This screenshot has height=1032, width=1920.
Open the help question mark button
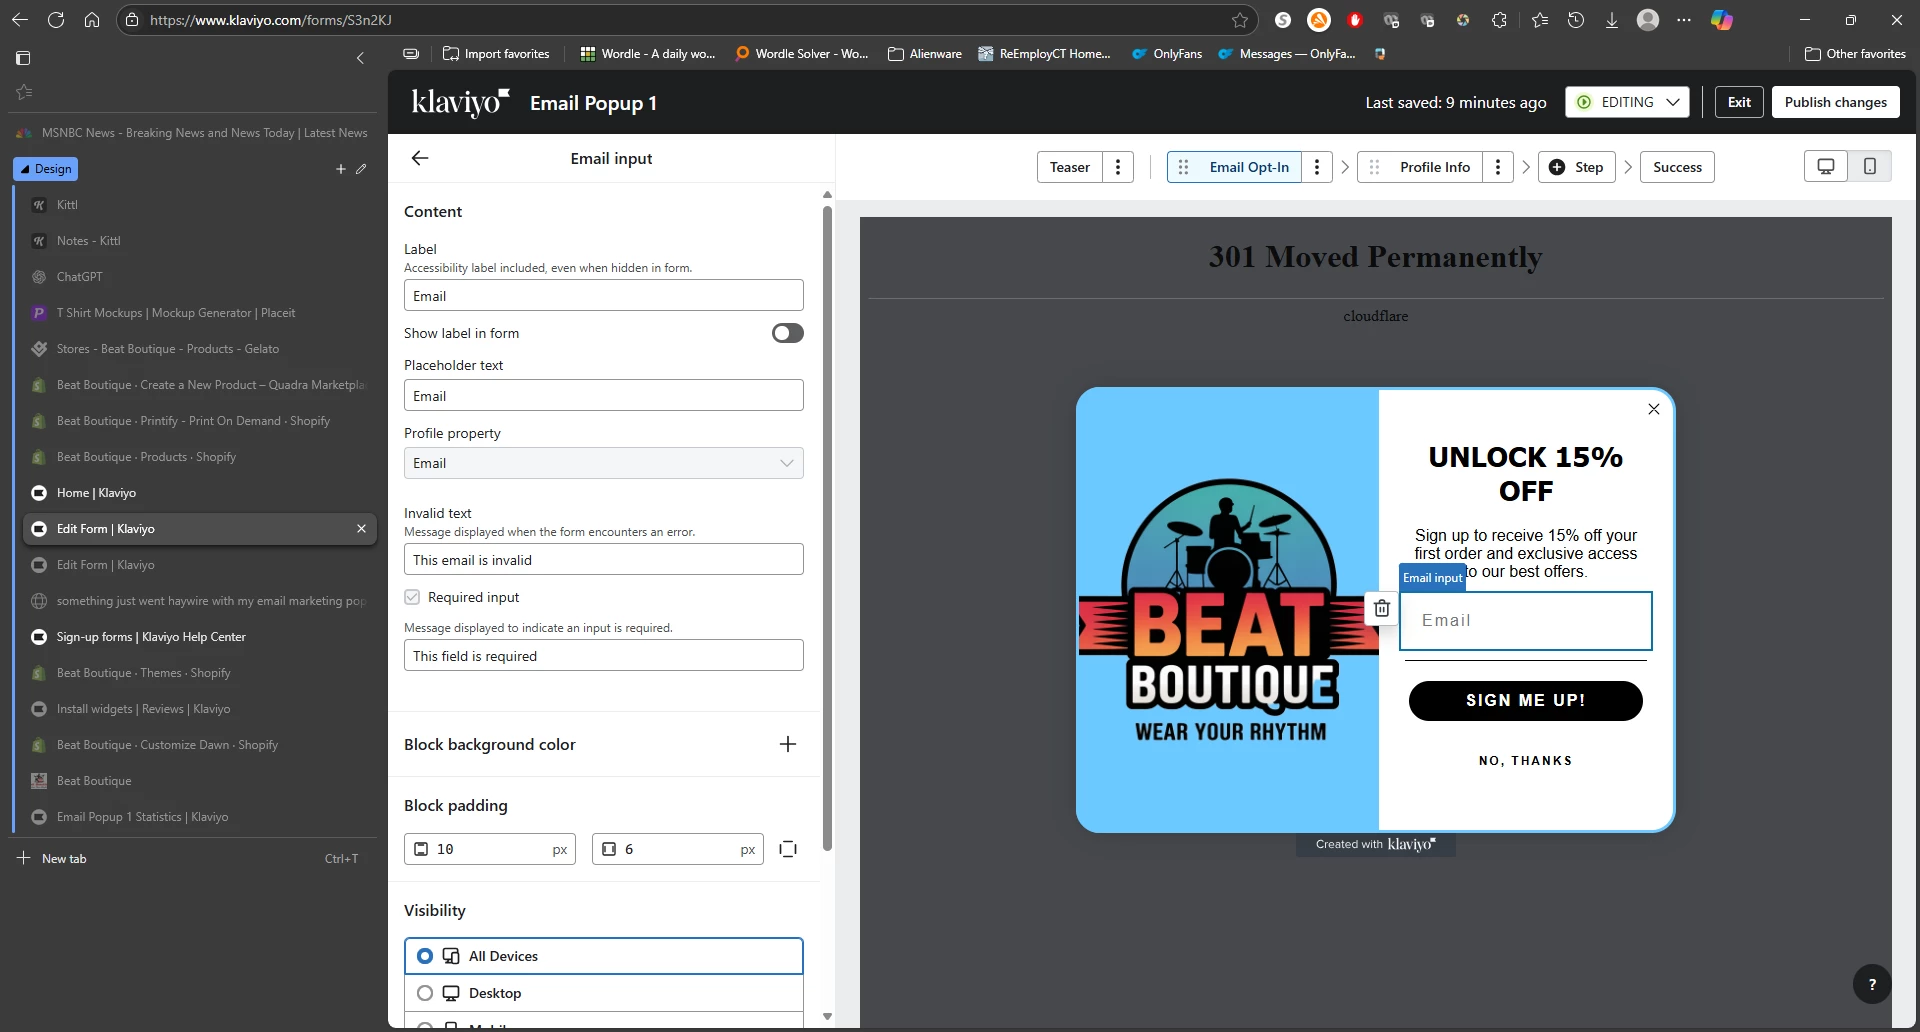coord(1872,984)
